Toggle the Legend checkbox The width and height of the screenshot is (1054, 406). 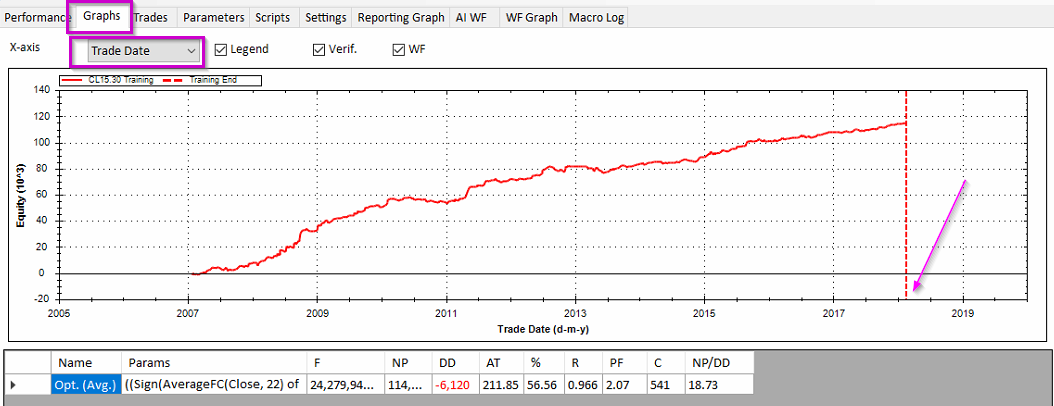tap(222, 49)
